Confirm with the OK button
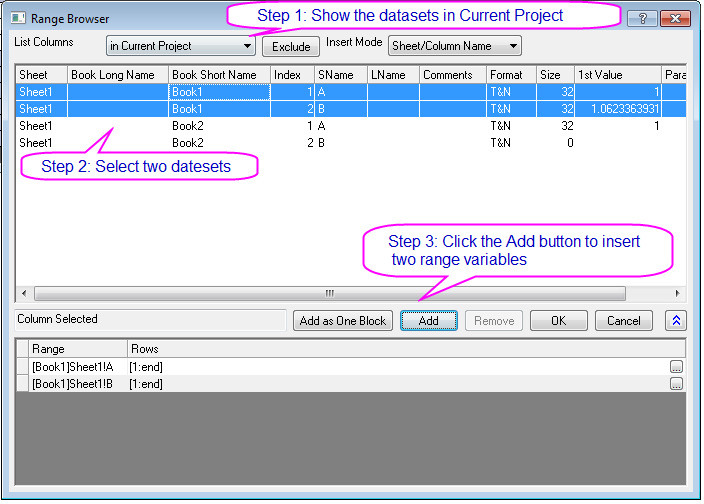 pyautogui.click(x=558, y=321)
